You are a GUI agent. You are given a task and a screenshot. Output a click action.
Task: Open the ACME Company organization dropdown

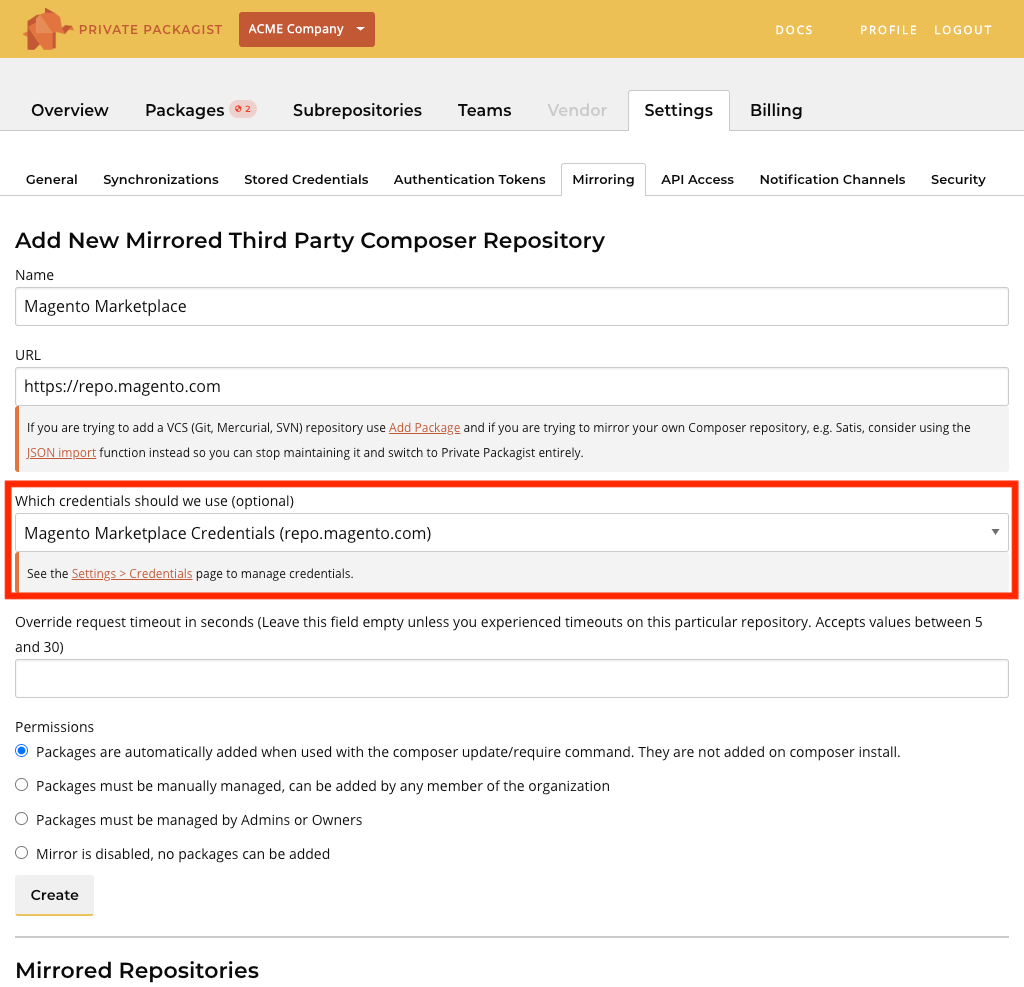tap(306, 29)
